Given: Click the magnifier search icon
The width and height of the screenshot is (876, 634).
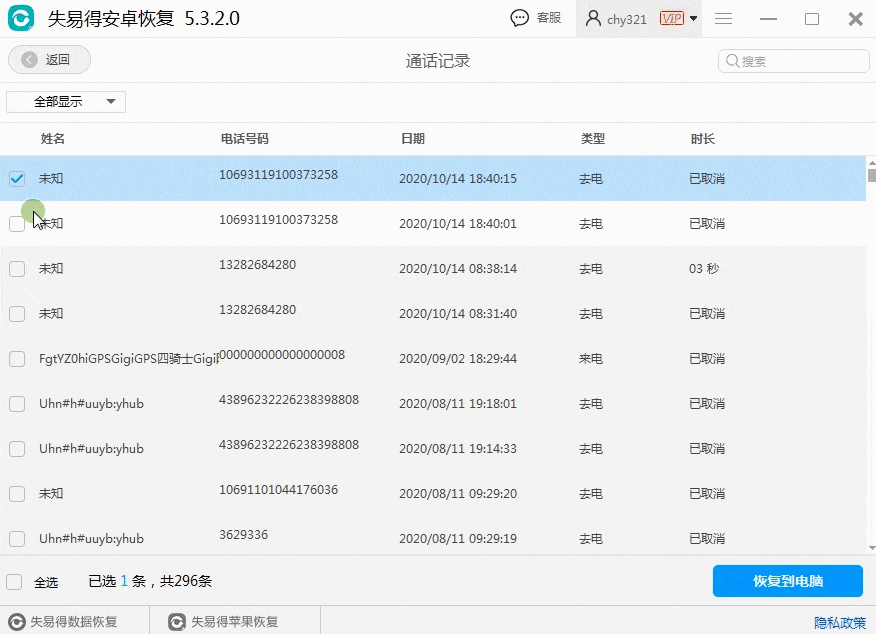Looking at the screenshot, I should pyautogui.click(x=732, y=60).
